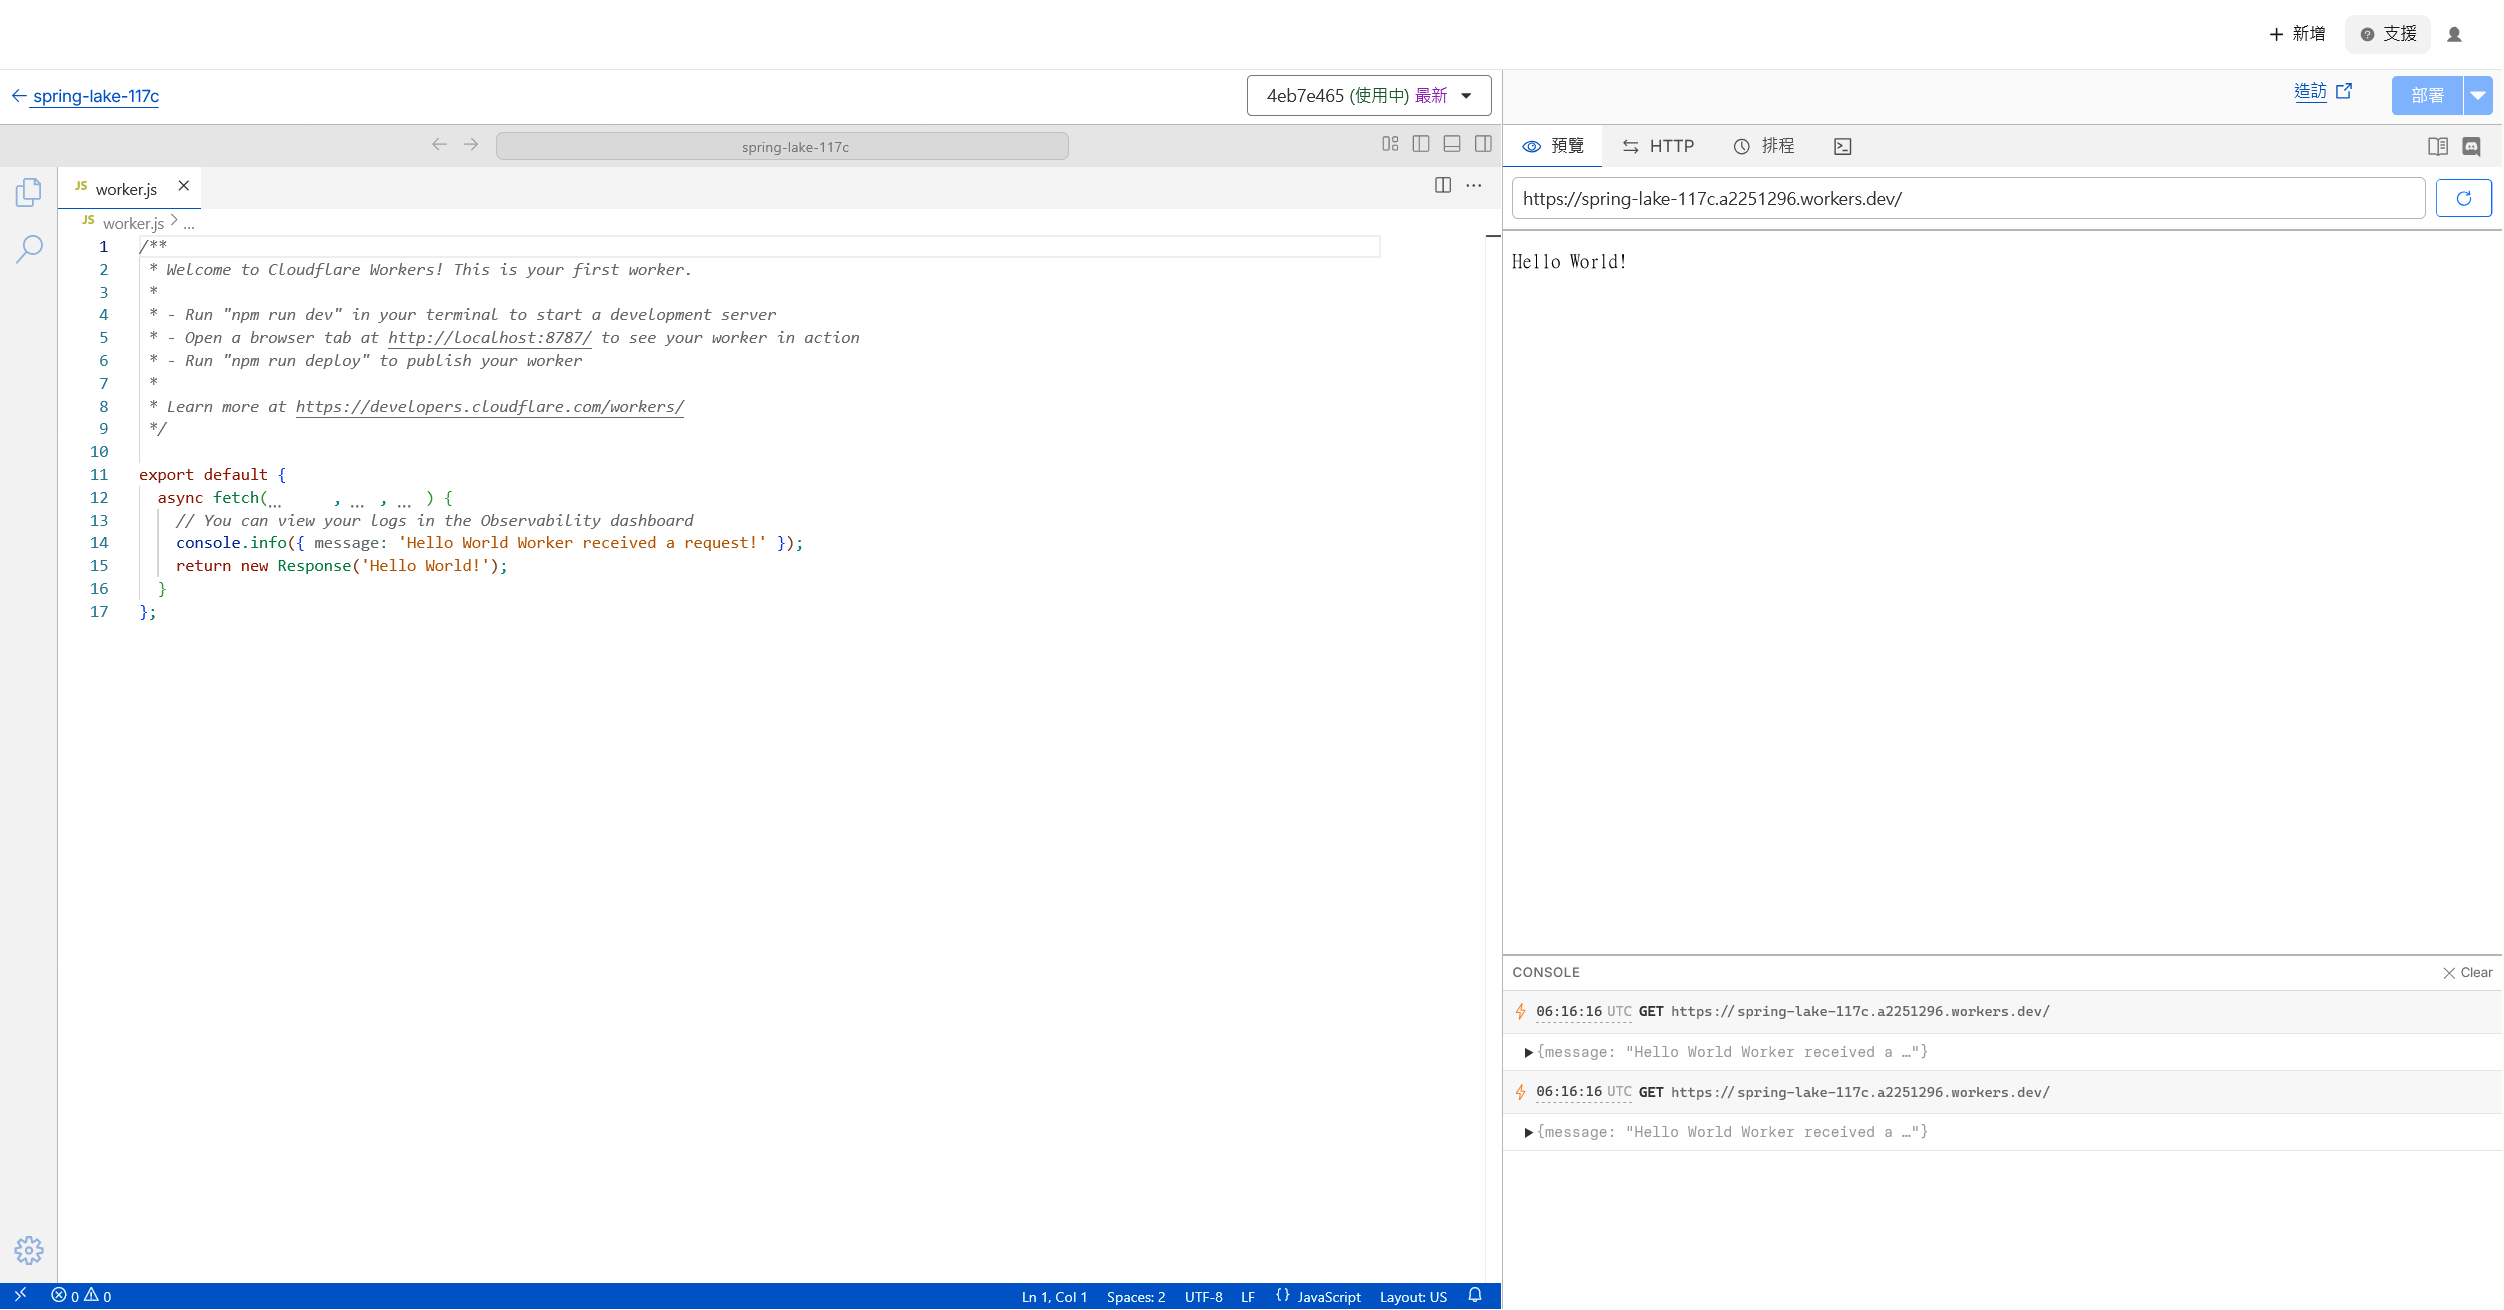Open the Search magnifier in activity bar

[x=29, y=248]
